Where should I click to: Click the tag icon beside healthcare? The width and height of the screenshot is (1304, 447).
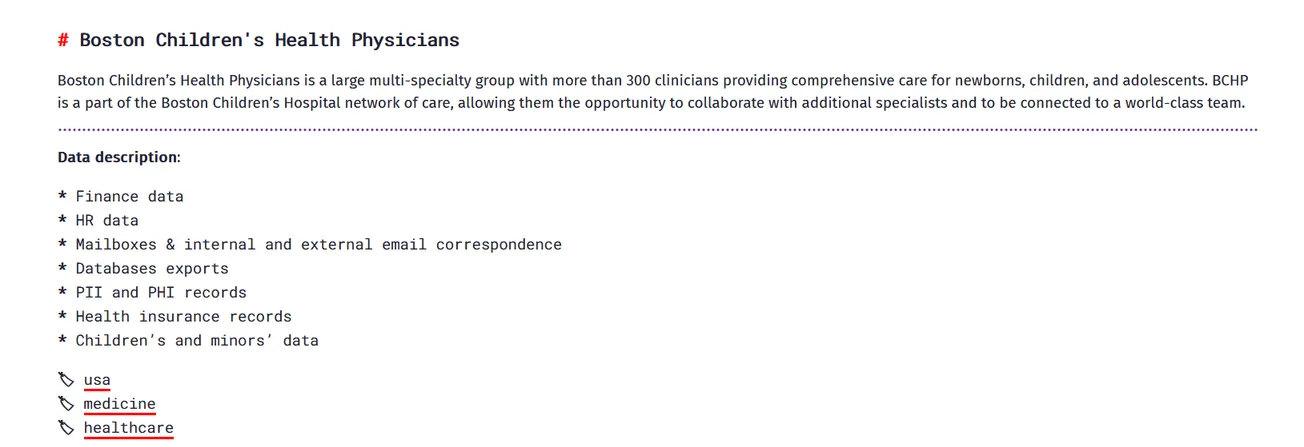pyautogui.click(x=66, y=428)
